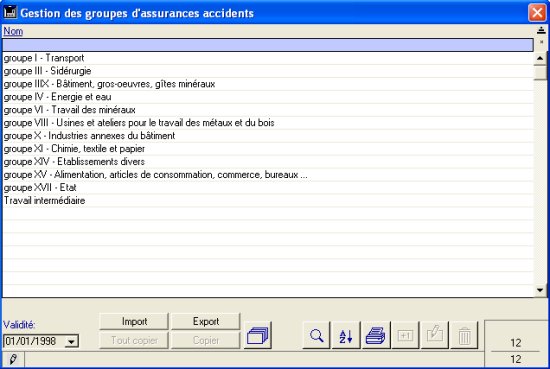Click the edit record pencil-on-page icon
The image size is (550, 369).
click(435, 335)
